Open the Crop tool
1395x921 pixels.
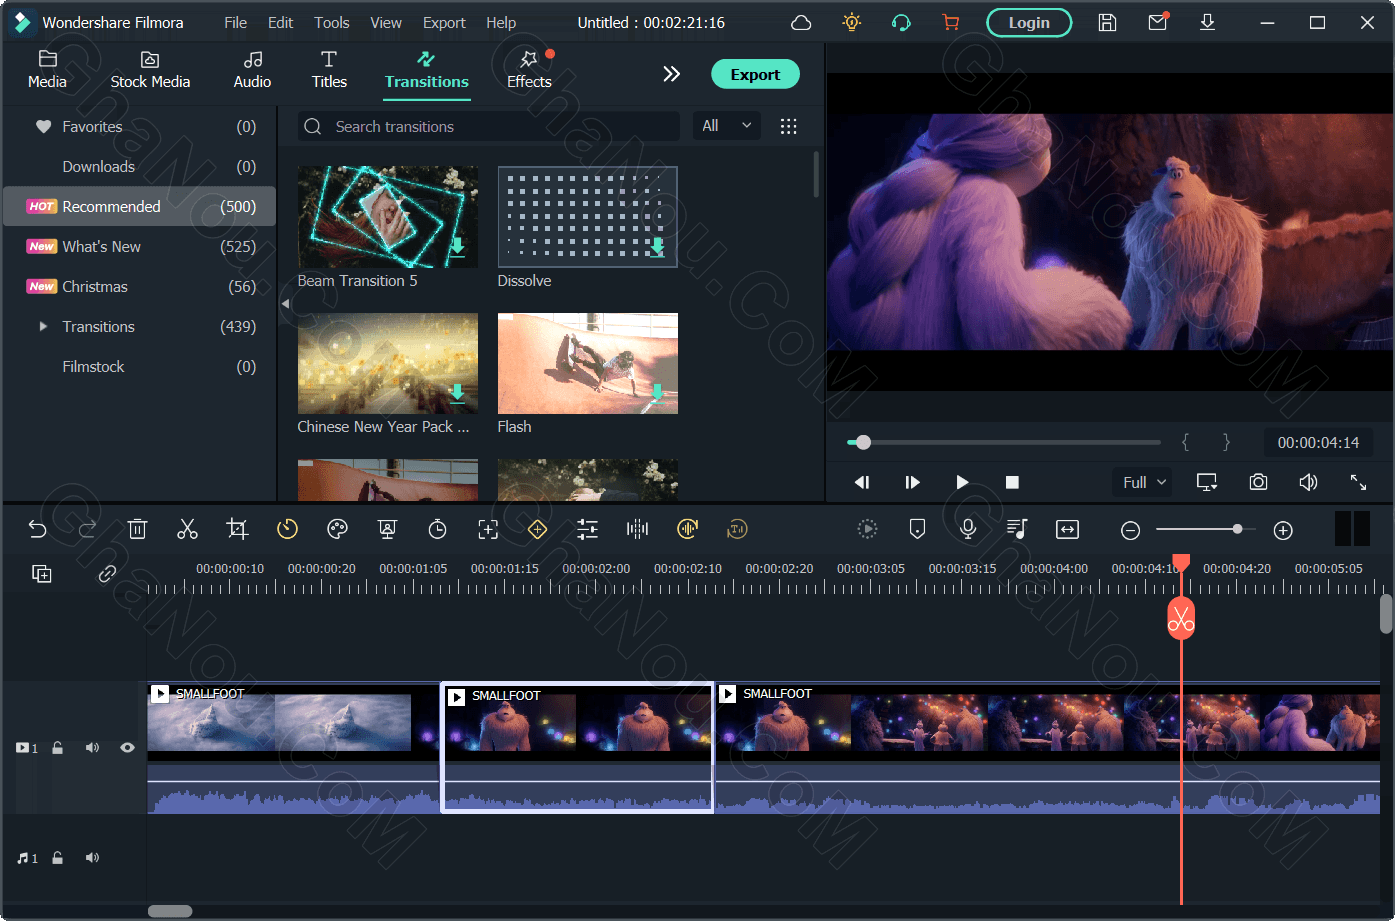coord(237,530)
